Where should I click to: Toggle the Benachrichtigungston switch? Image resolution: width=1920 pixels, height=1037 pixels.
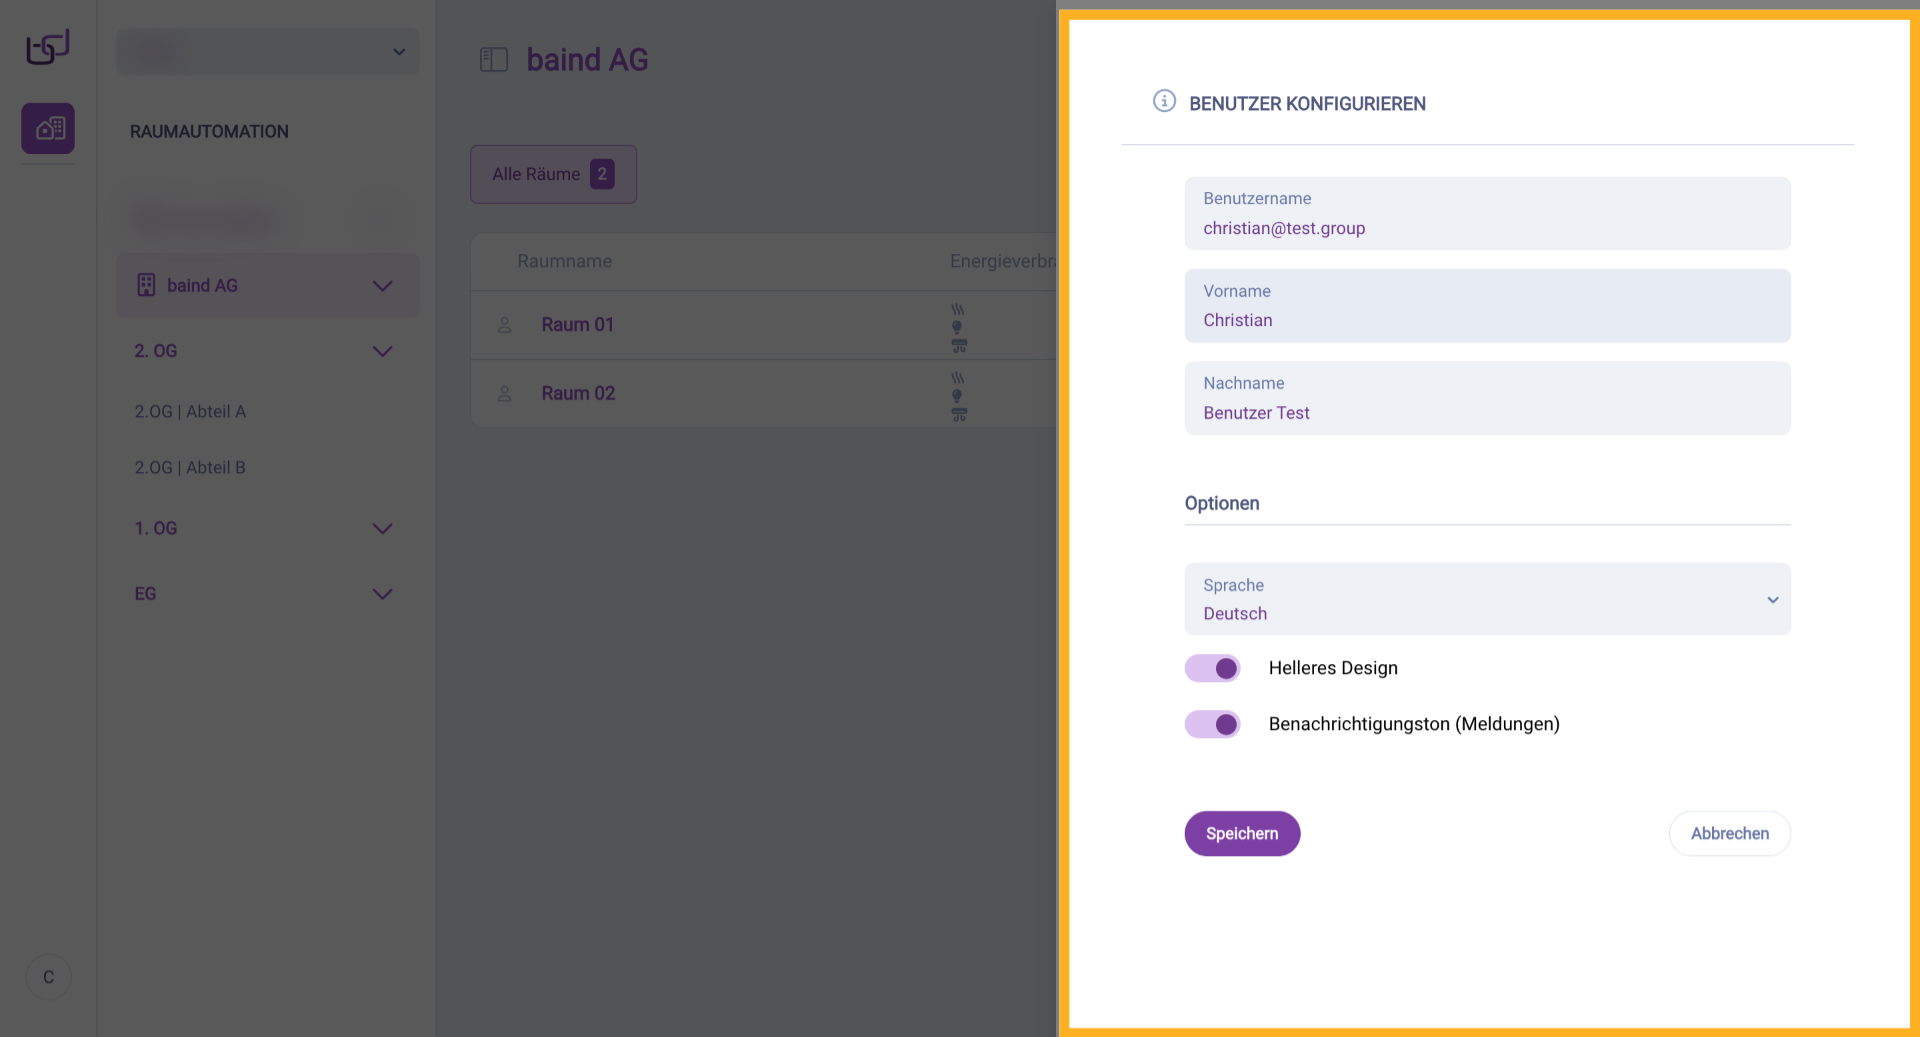tap(1212, 724)
